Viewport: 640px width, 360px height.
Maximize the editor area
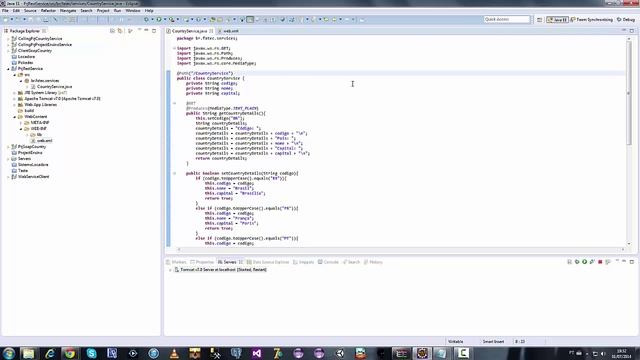632,31
